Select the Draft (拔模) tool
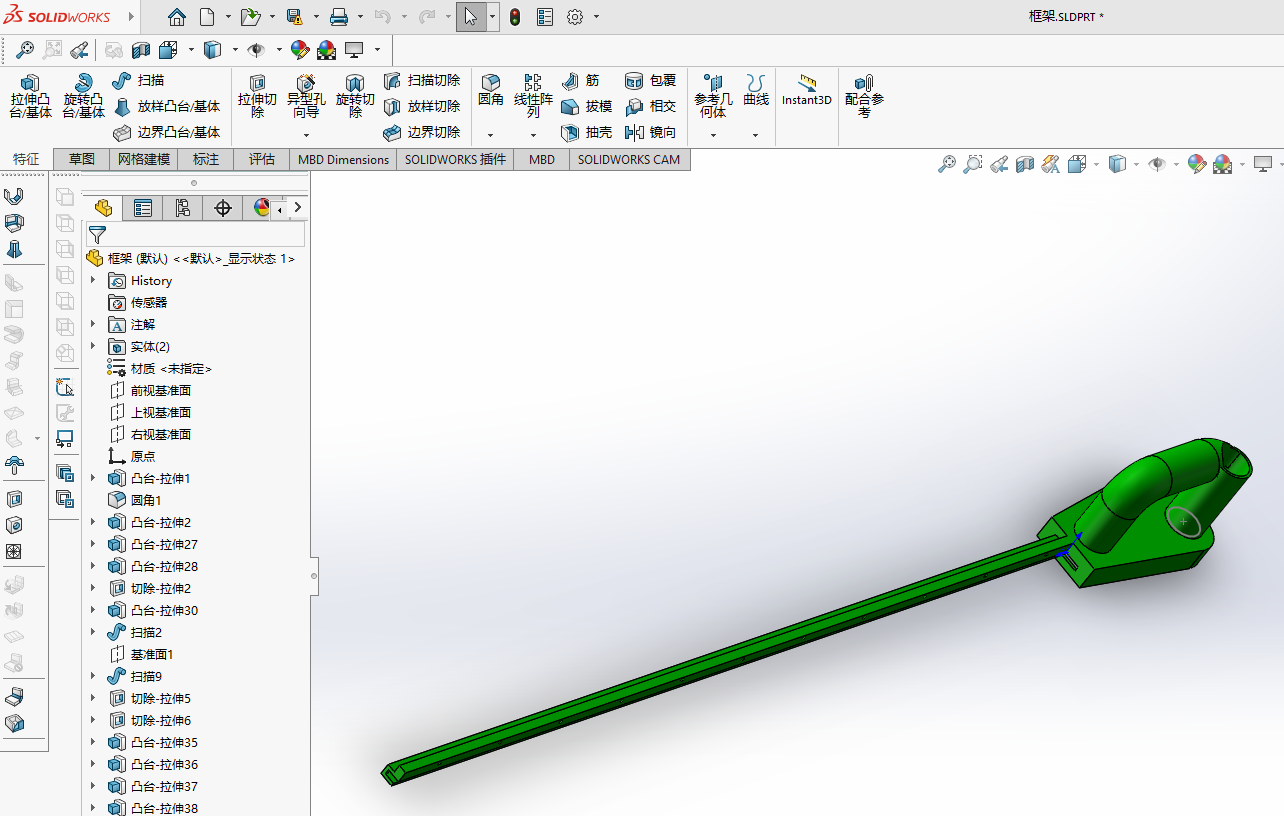The image size is (1284, 816). pos(586,107)
